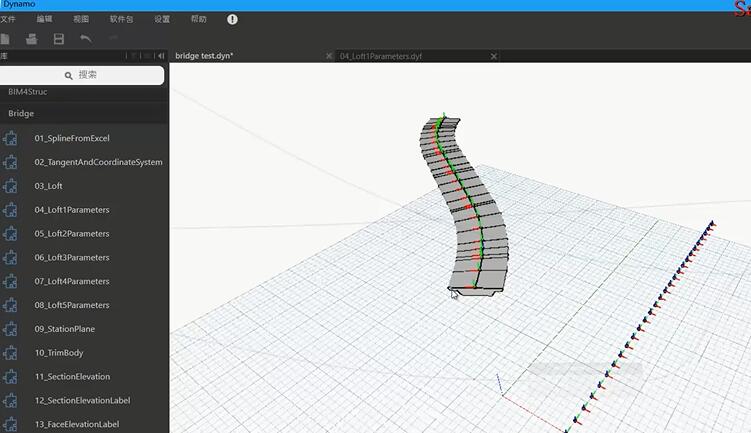
Task: Open the 软件包 (Packages) menu
Action: [x=121, y=19]
